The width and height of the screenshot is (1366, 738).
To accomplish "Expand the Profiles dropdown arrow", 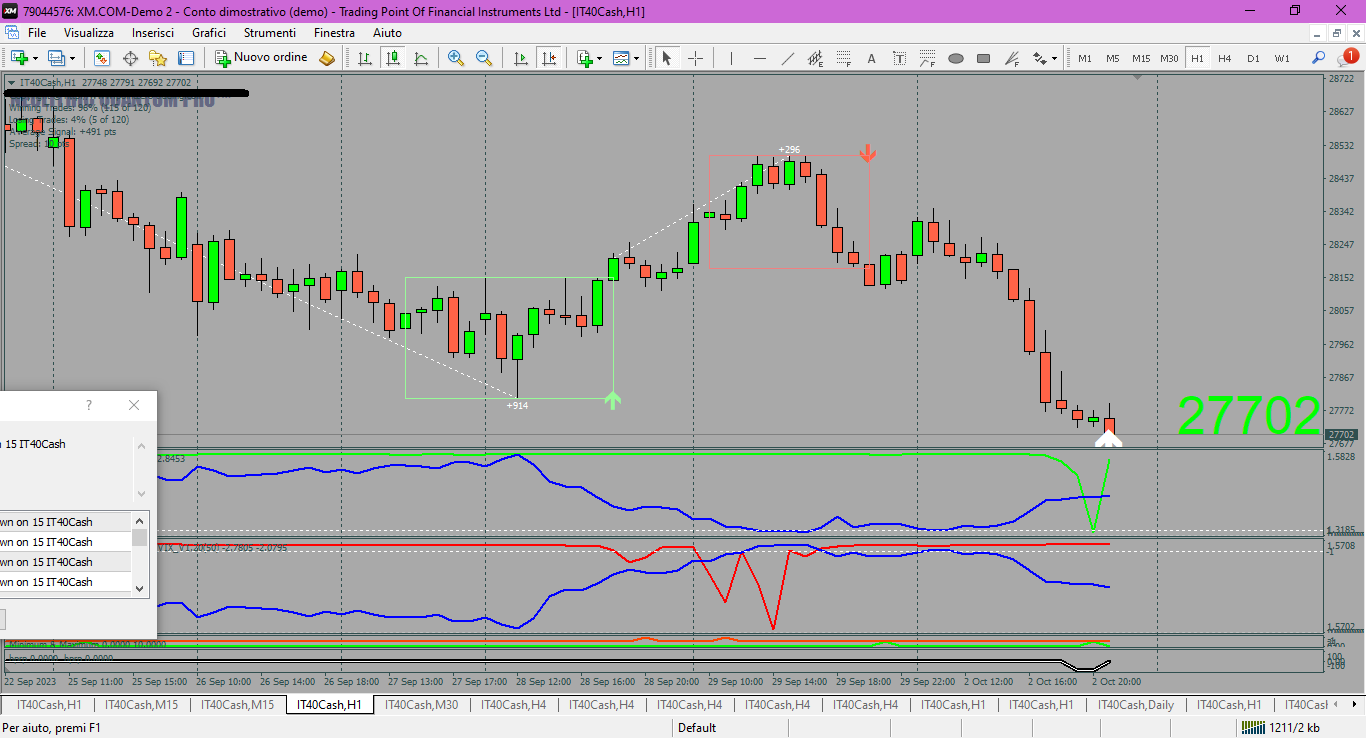I will click(x=72, y=58).
